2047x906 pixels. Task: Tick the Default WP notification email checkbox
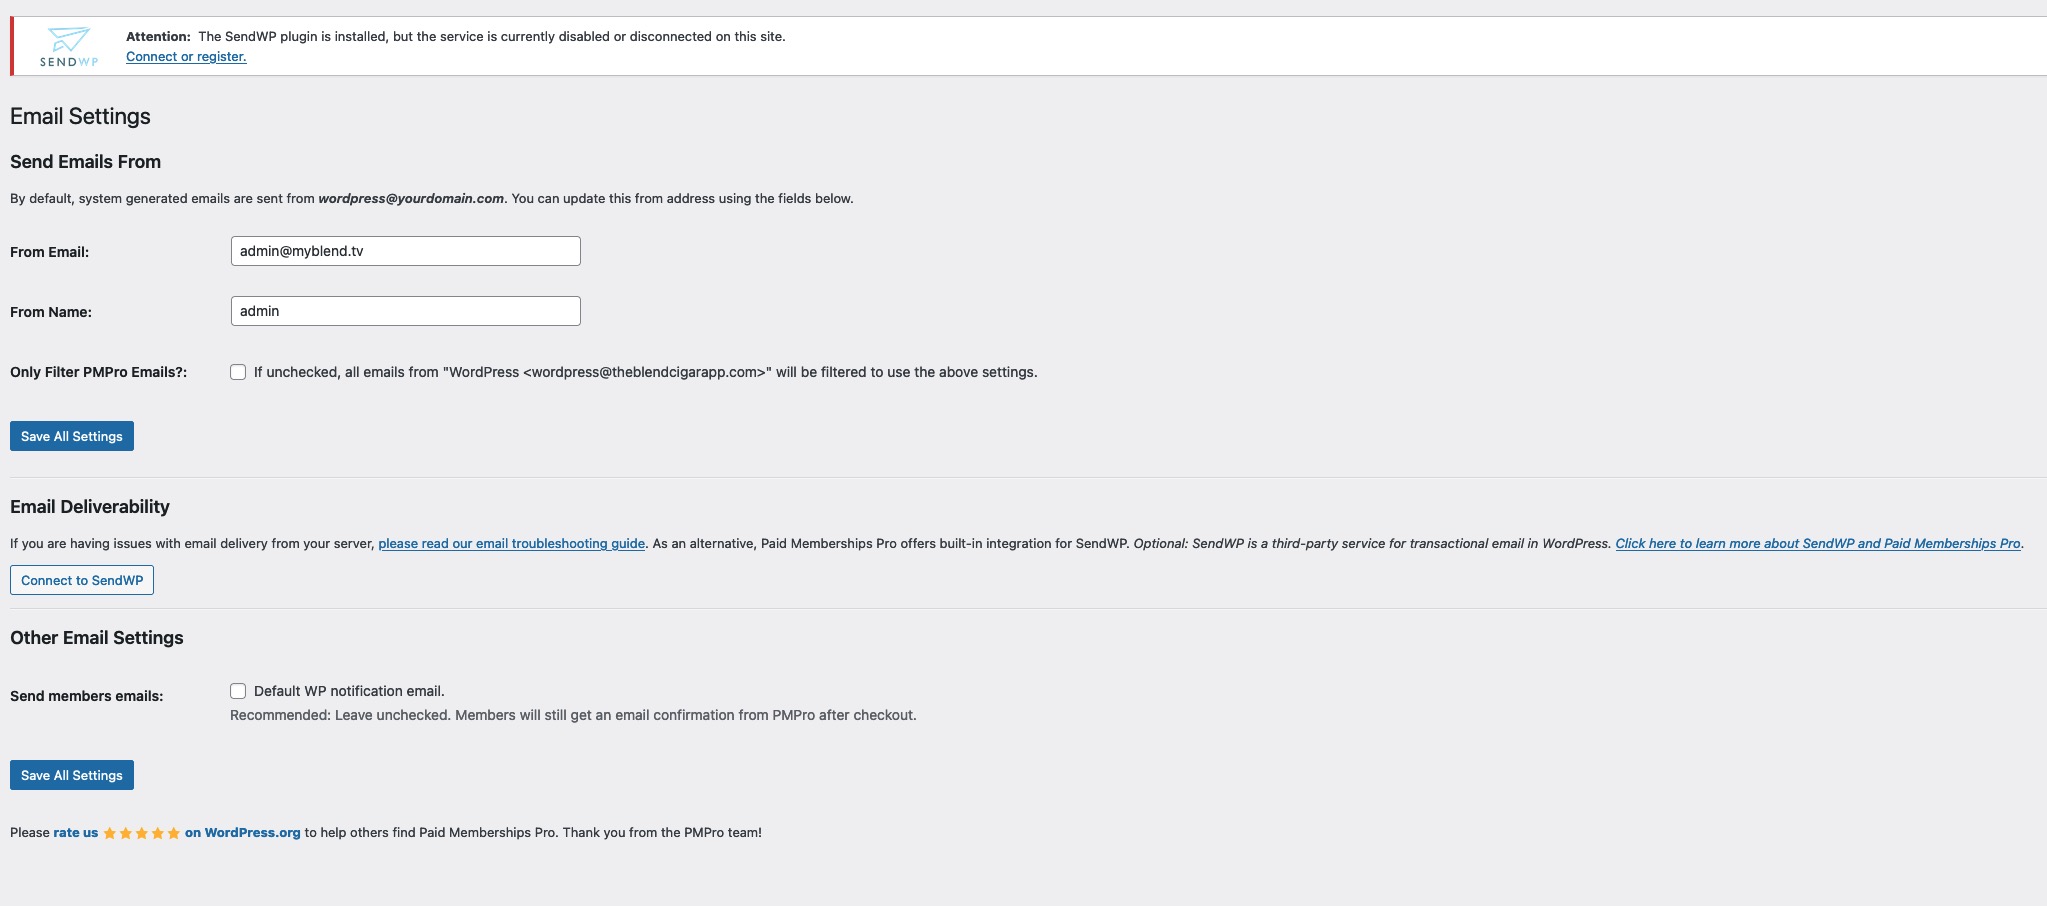(x=238, y=691)
